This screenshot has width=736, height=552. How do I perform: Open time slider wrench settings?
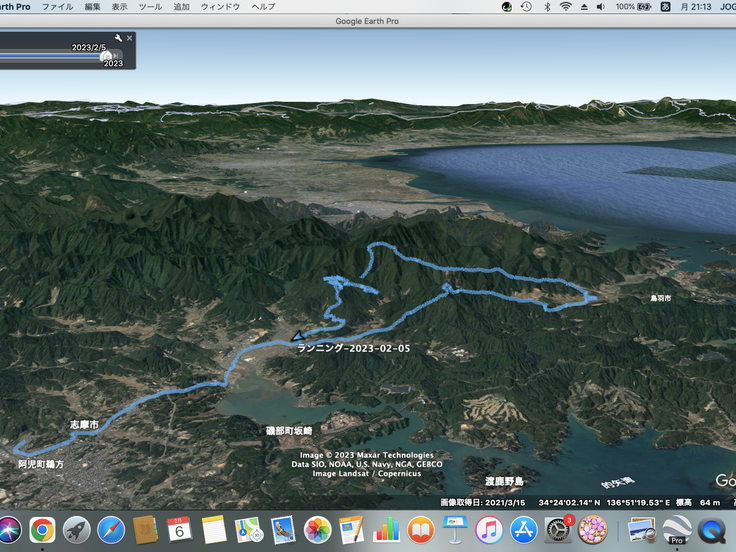point(118,38)
